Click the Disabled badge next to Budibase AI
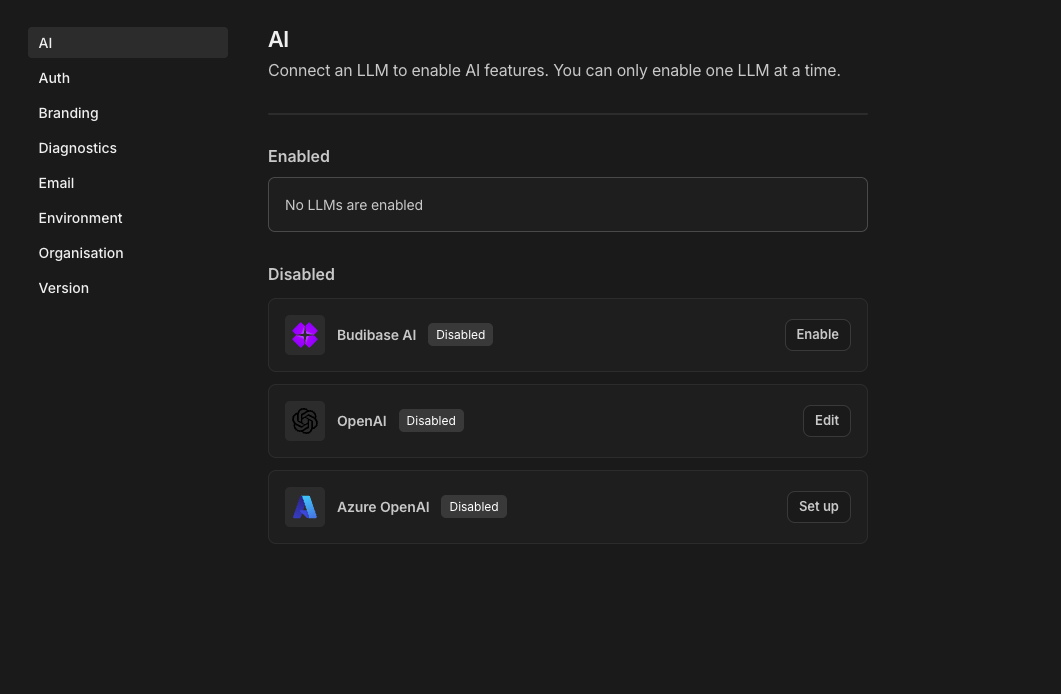Screen dimensions: 1061x694 coord(460,335)
